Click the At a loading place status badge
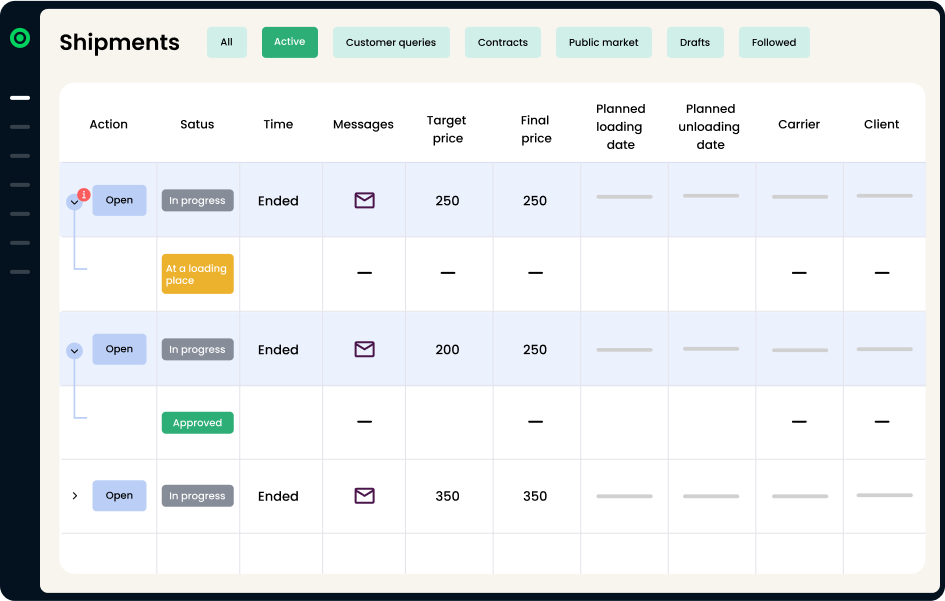The height and width of the screenshot is (601, 945). click(197, 274)
